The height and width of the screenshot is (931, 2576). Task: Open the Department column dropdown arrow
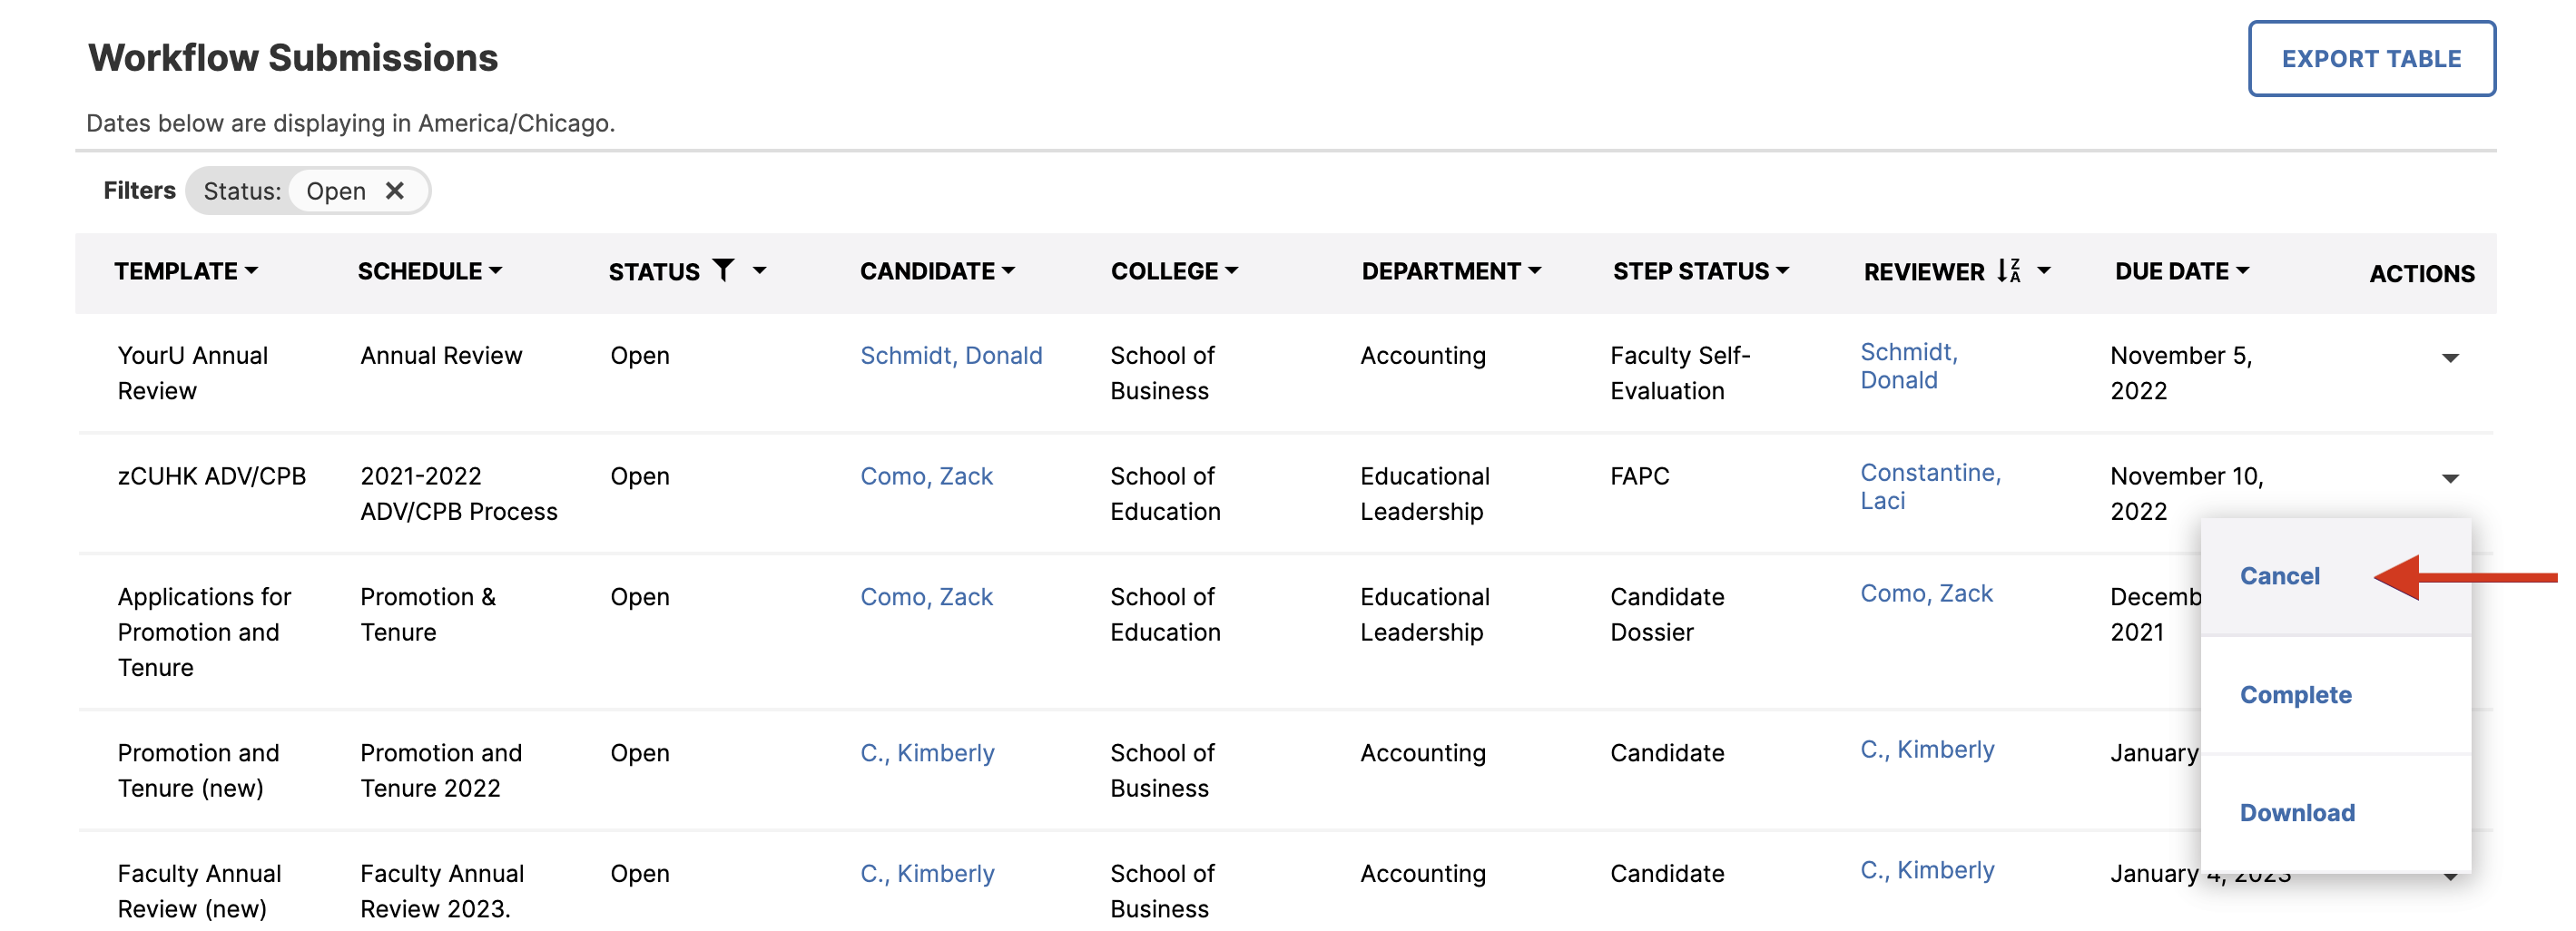coord(1535,271)
